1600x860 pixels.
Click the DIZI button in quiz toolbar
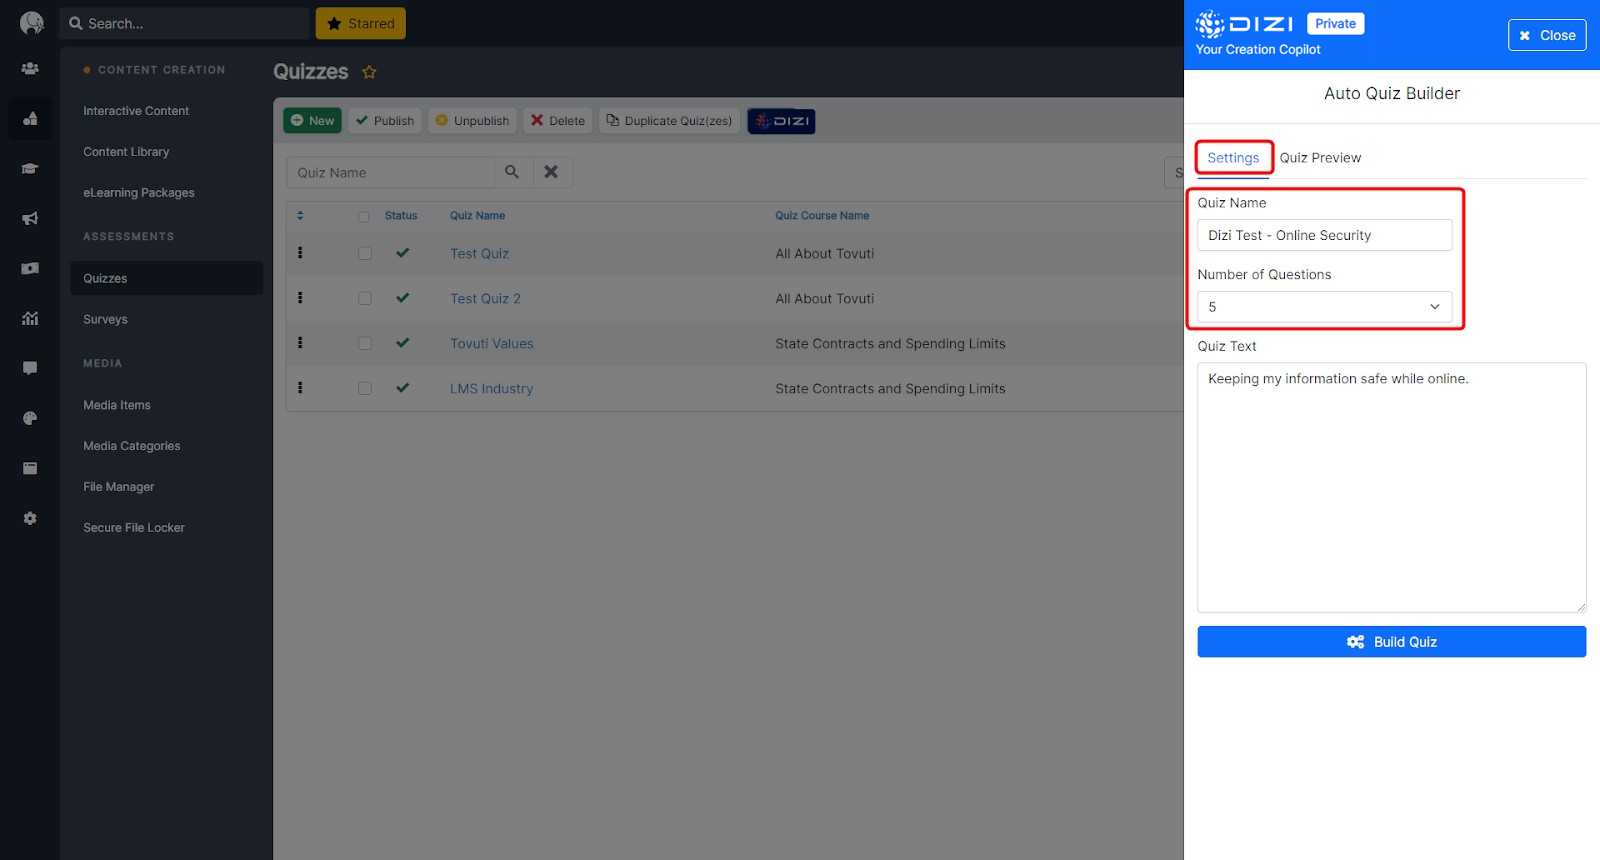pyautogui.click(x=782, y=121)
